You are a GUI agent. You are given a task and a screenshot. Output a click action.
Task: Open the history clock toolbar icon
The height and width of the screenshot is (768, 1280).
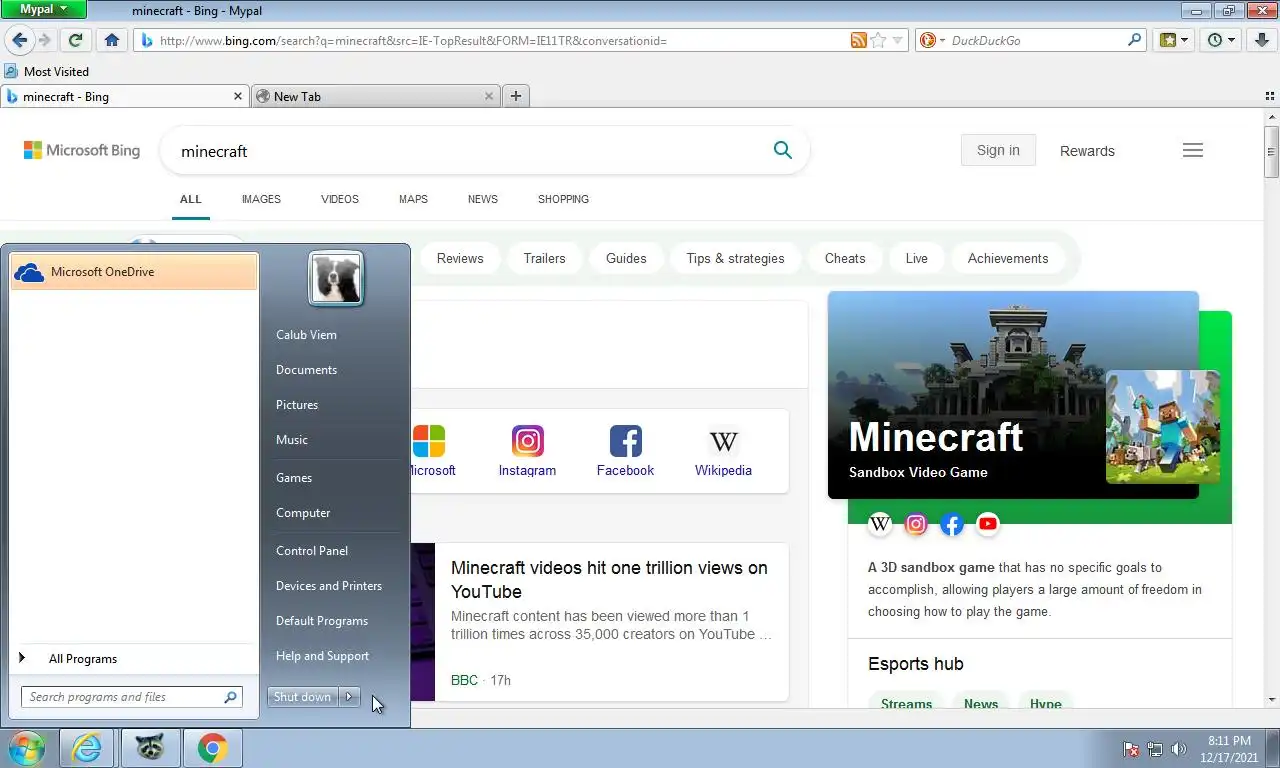(1221, 40)
